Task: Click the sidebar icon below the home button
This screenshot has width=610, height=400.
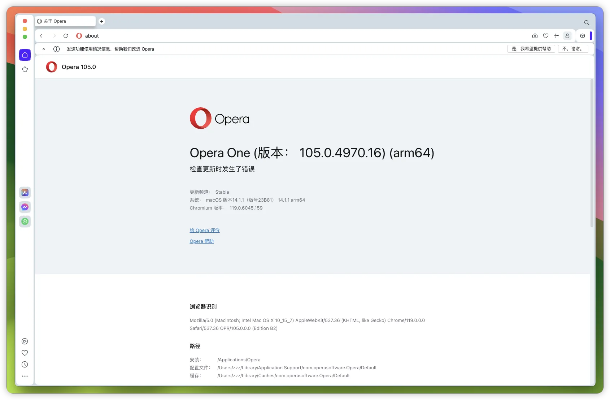Action: click(x=25, y=69)
